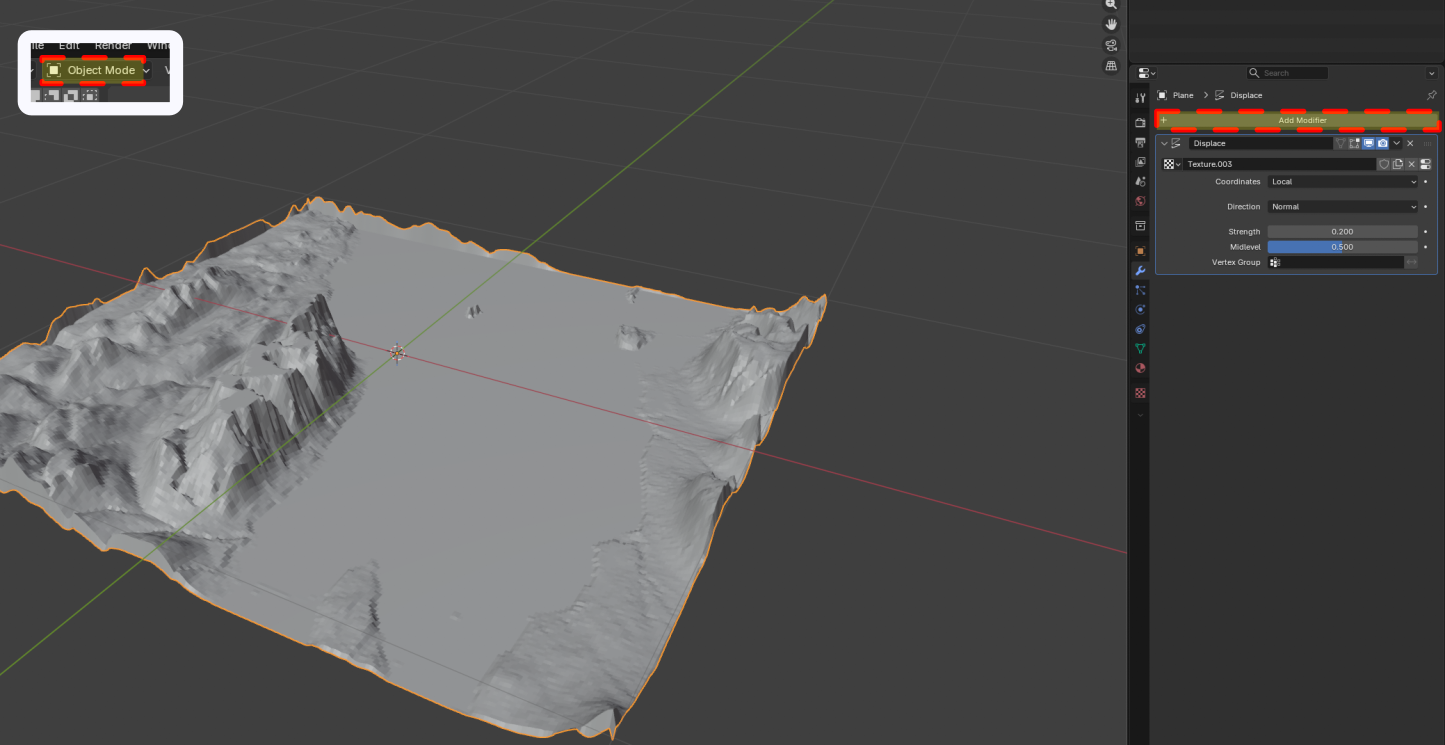Open the Collection properties tab
The height and width of the screenshot is (745, 1445).
tap(1140, 226)
